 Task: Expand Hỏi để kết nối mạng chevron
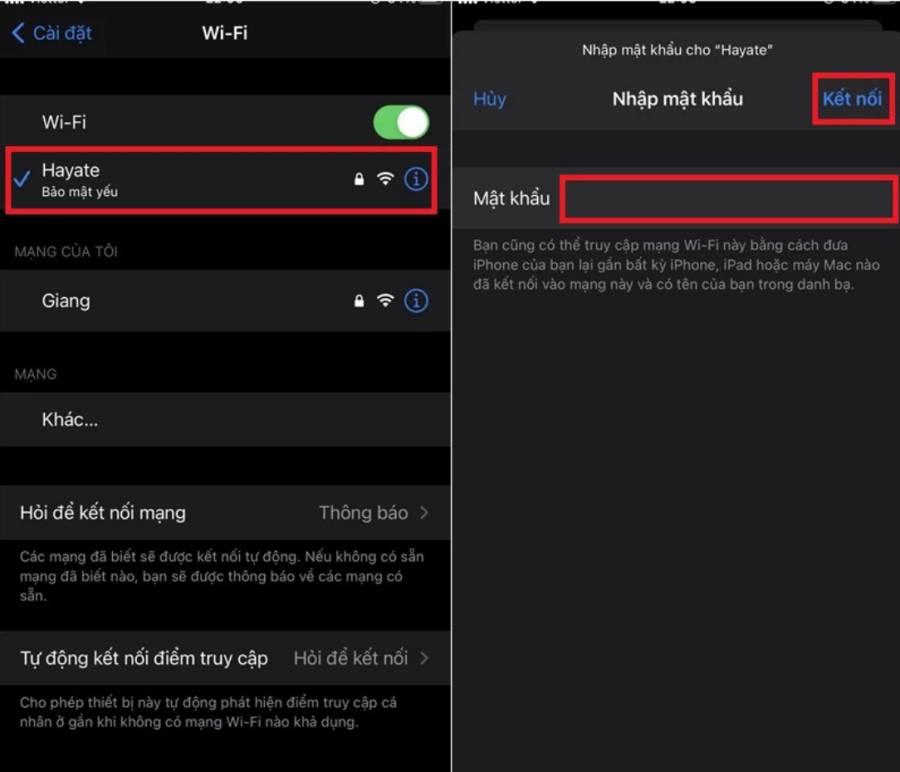[x=424, y=513]
